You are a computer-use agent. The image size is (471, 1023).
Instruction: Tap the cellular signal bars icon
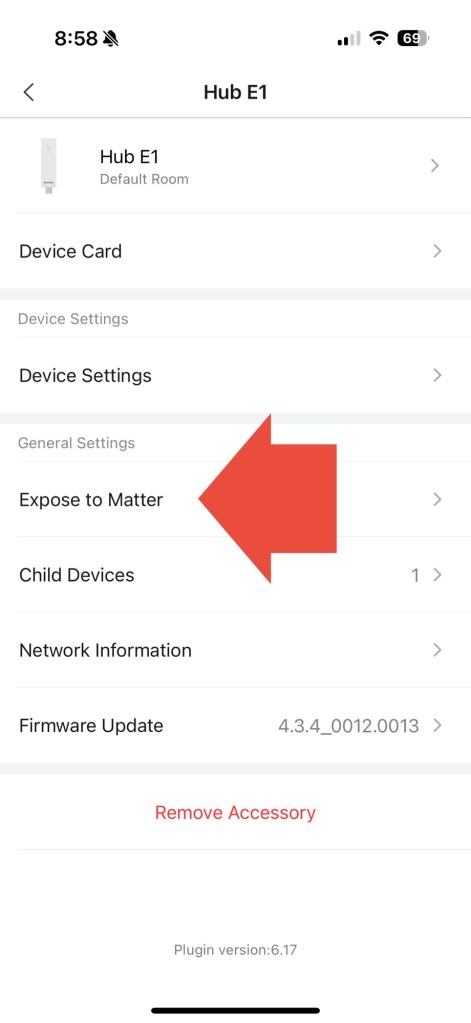(x=349, y=39)
